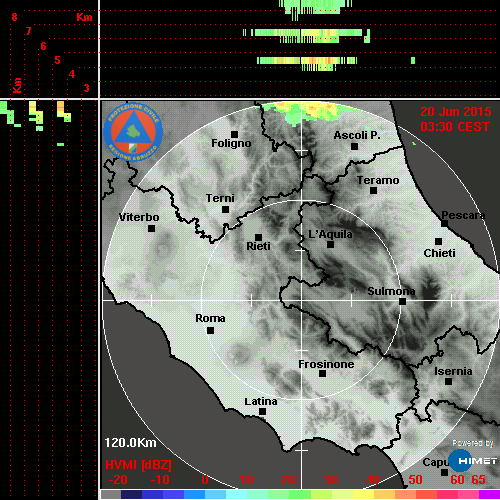Click the vertical Km axis label
Image resolution: width=500 pixels, height=500 pixels.
17,85
